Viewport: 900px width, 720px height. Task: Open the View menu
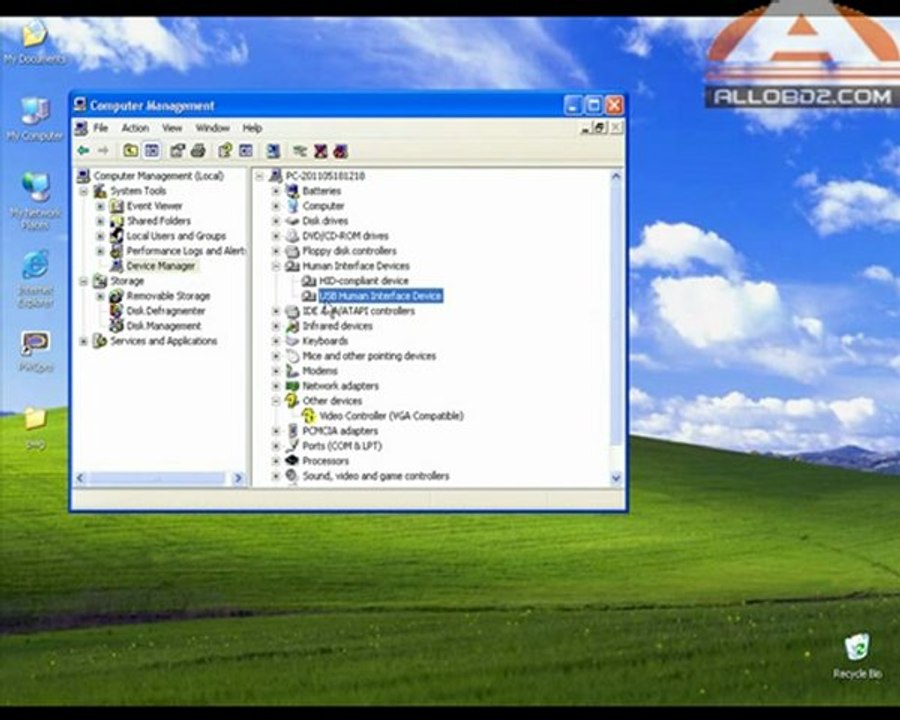tap(172, 128)
